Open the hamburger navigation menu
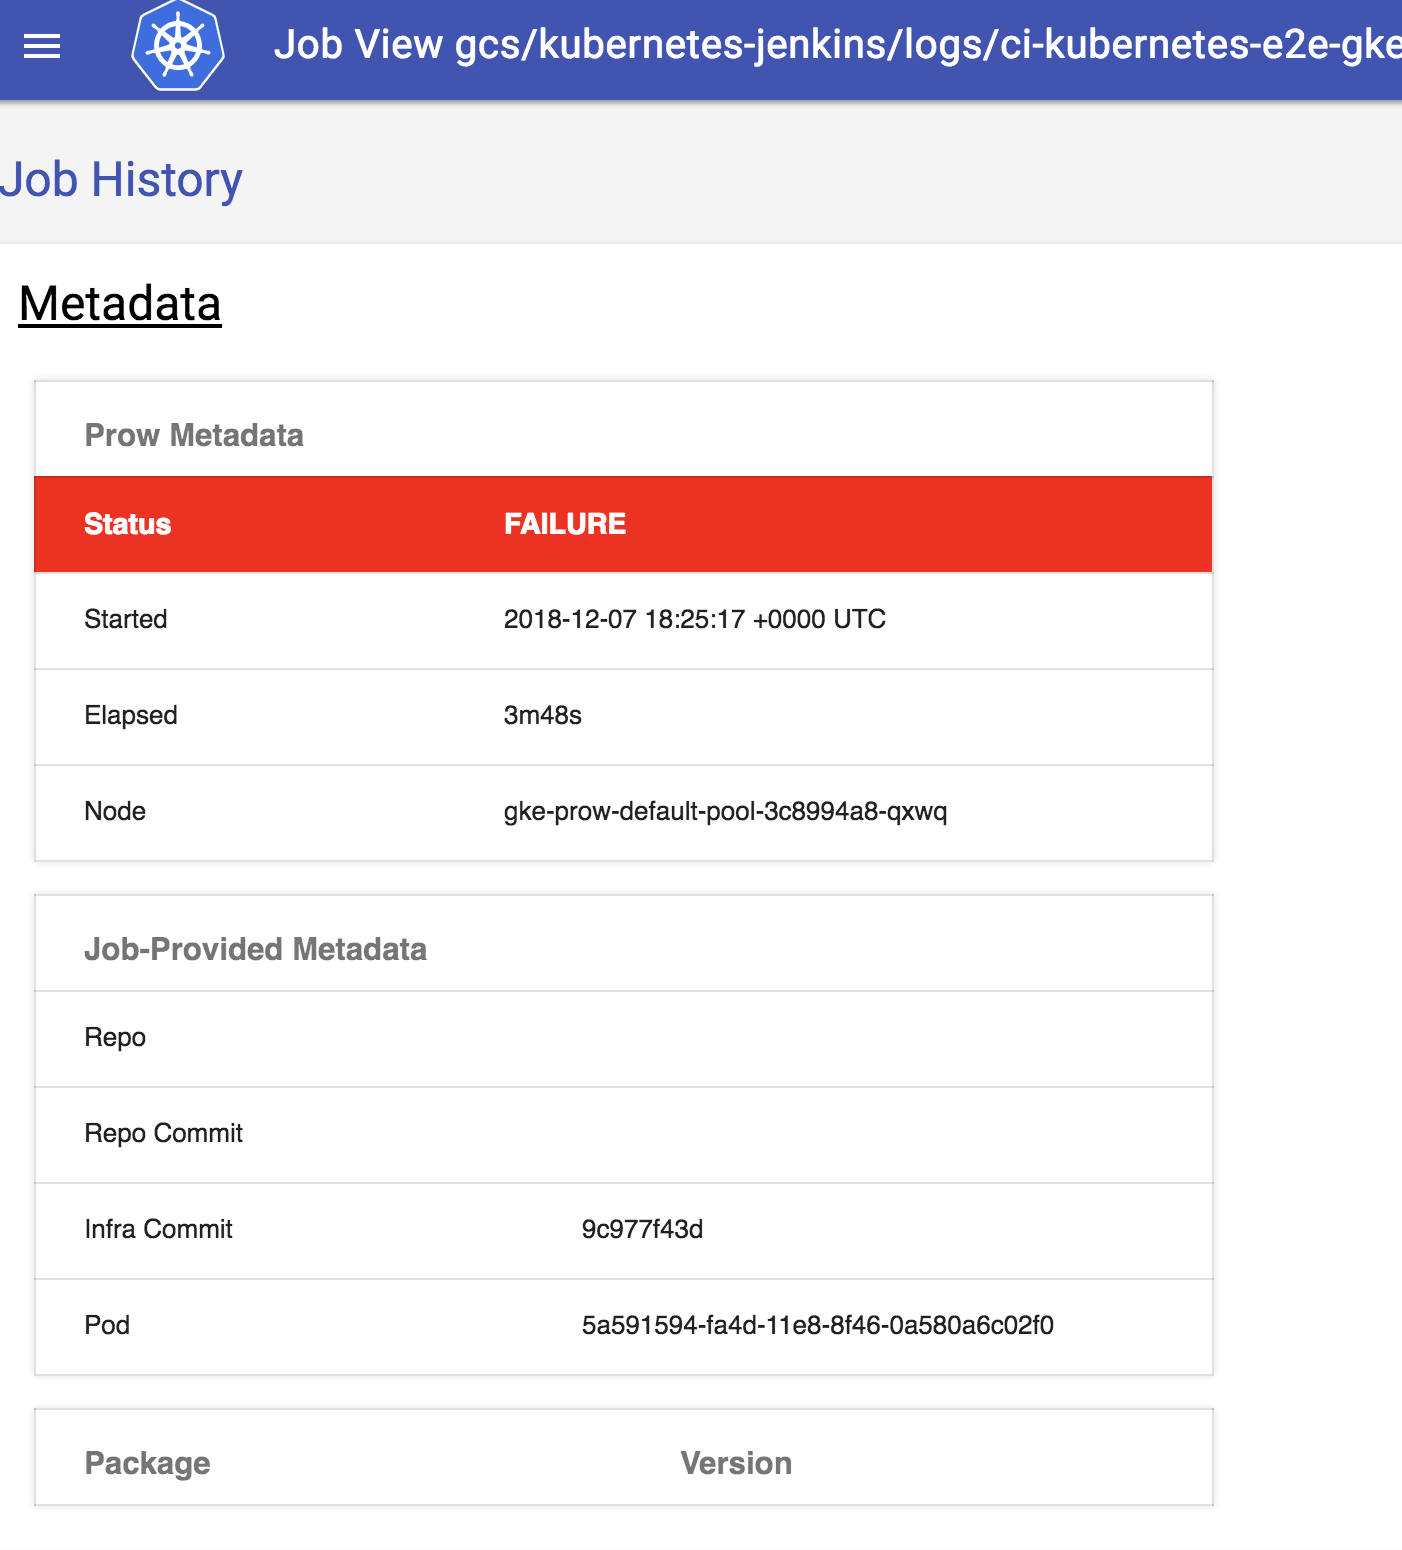The image size is (1402, 1550). (x=42, y=46)
